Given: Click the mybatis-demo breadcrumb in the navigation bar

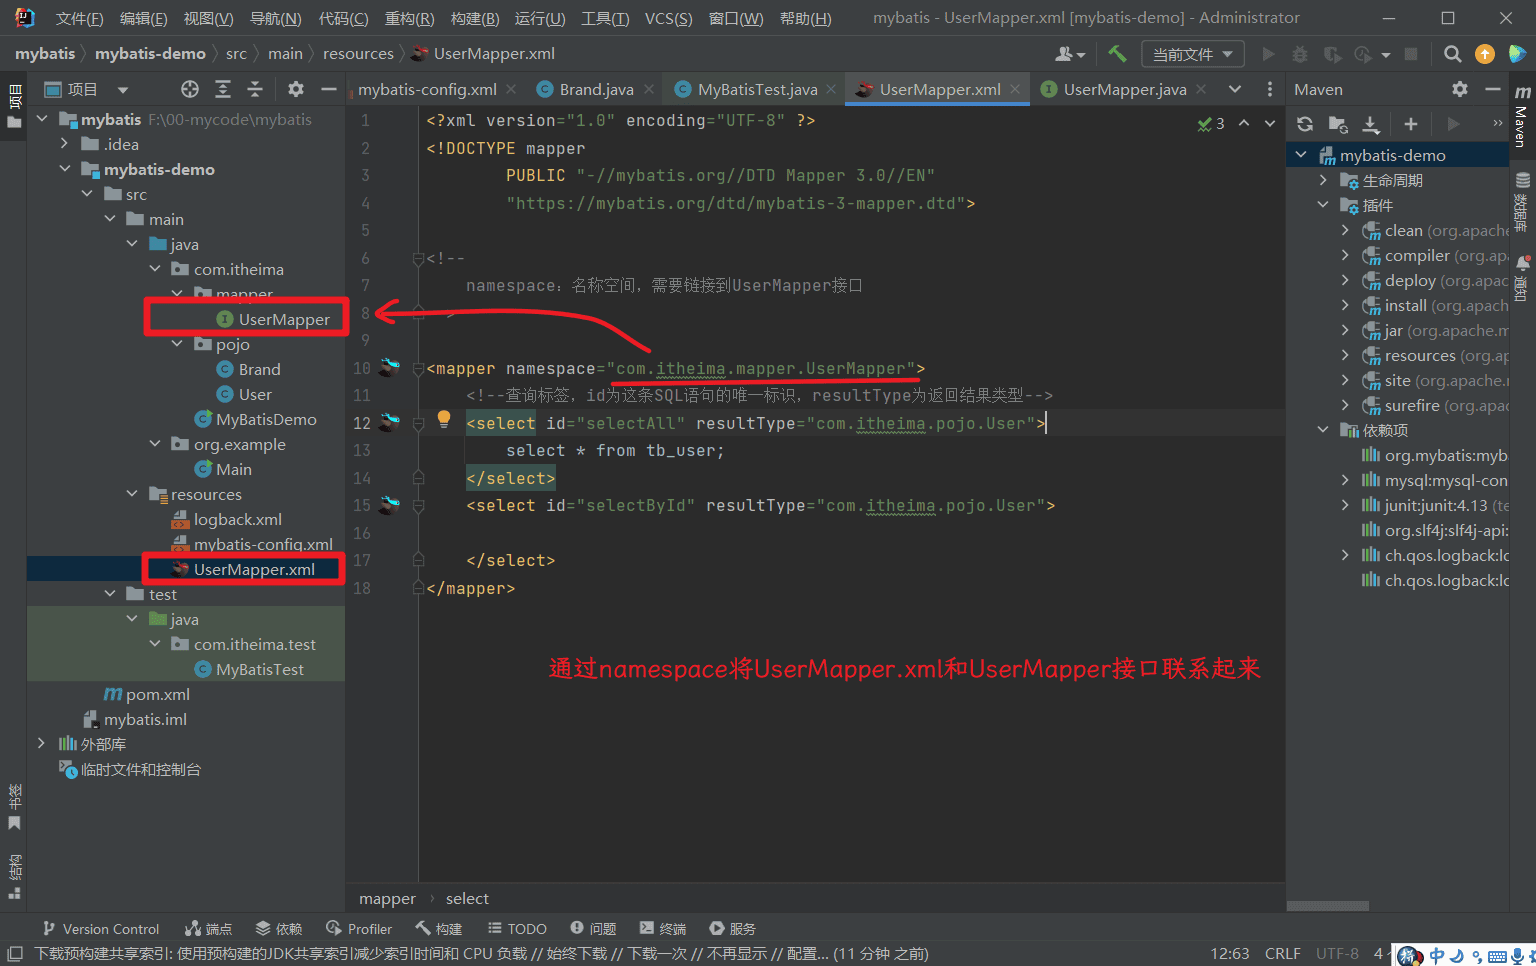Looking at the screenshot, I should [150, 54].
